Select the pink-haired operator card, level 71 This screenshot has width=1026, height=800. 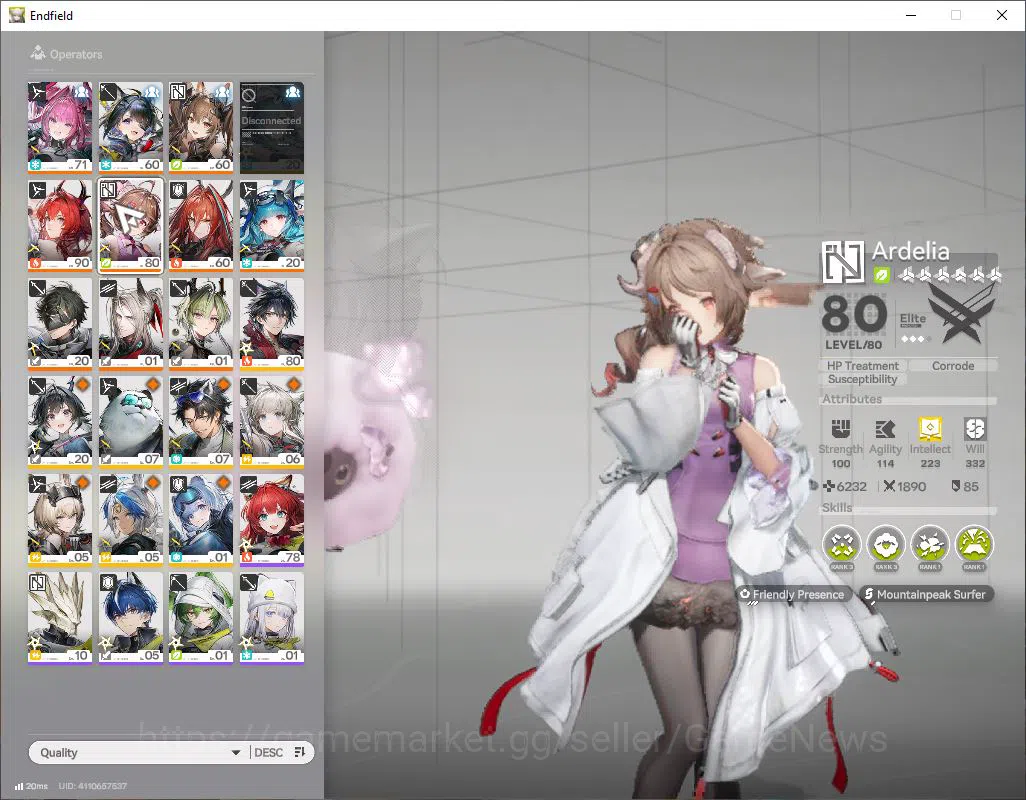(x=60, y=127)
